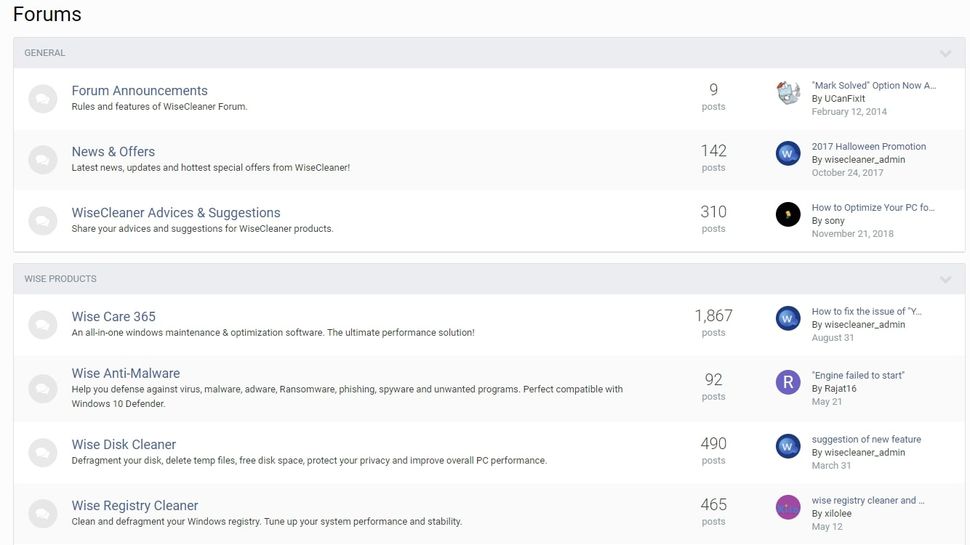Open UCanFixIt's avatar in Forum Announcements row
Image resolution: width=970 pixels, height=545 pixels.
pos(788,93)
